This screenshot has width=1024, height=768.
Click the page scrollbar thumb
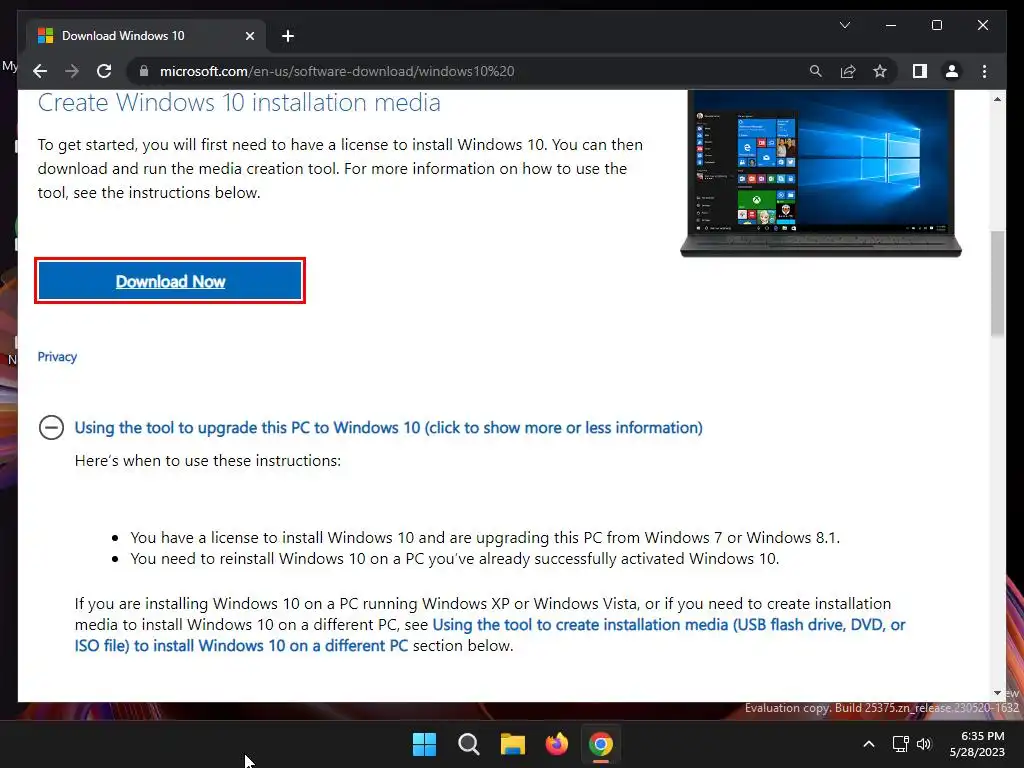[x=997, y=283]
